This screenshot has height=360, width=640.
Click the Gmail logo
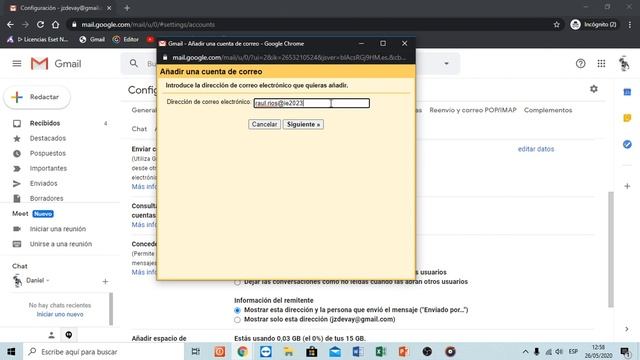[56, 64]
